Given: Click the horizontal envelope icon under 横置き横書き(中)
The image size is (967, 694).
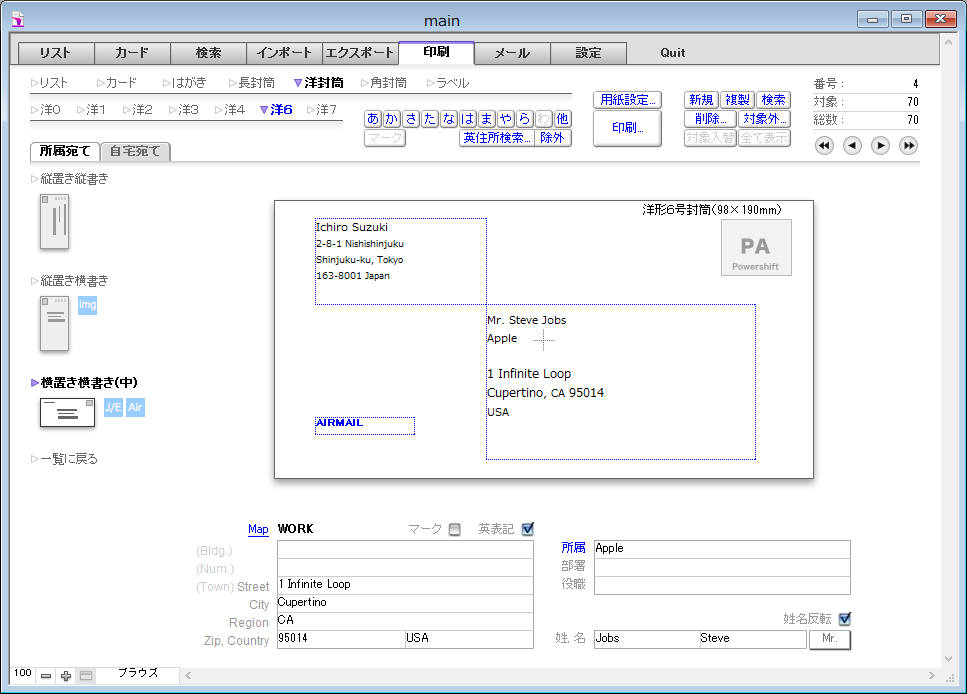Looking at the screenshot, I should pos(67,412).
